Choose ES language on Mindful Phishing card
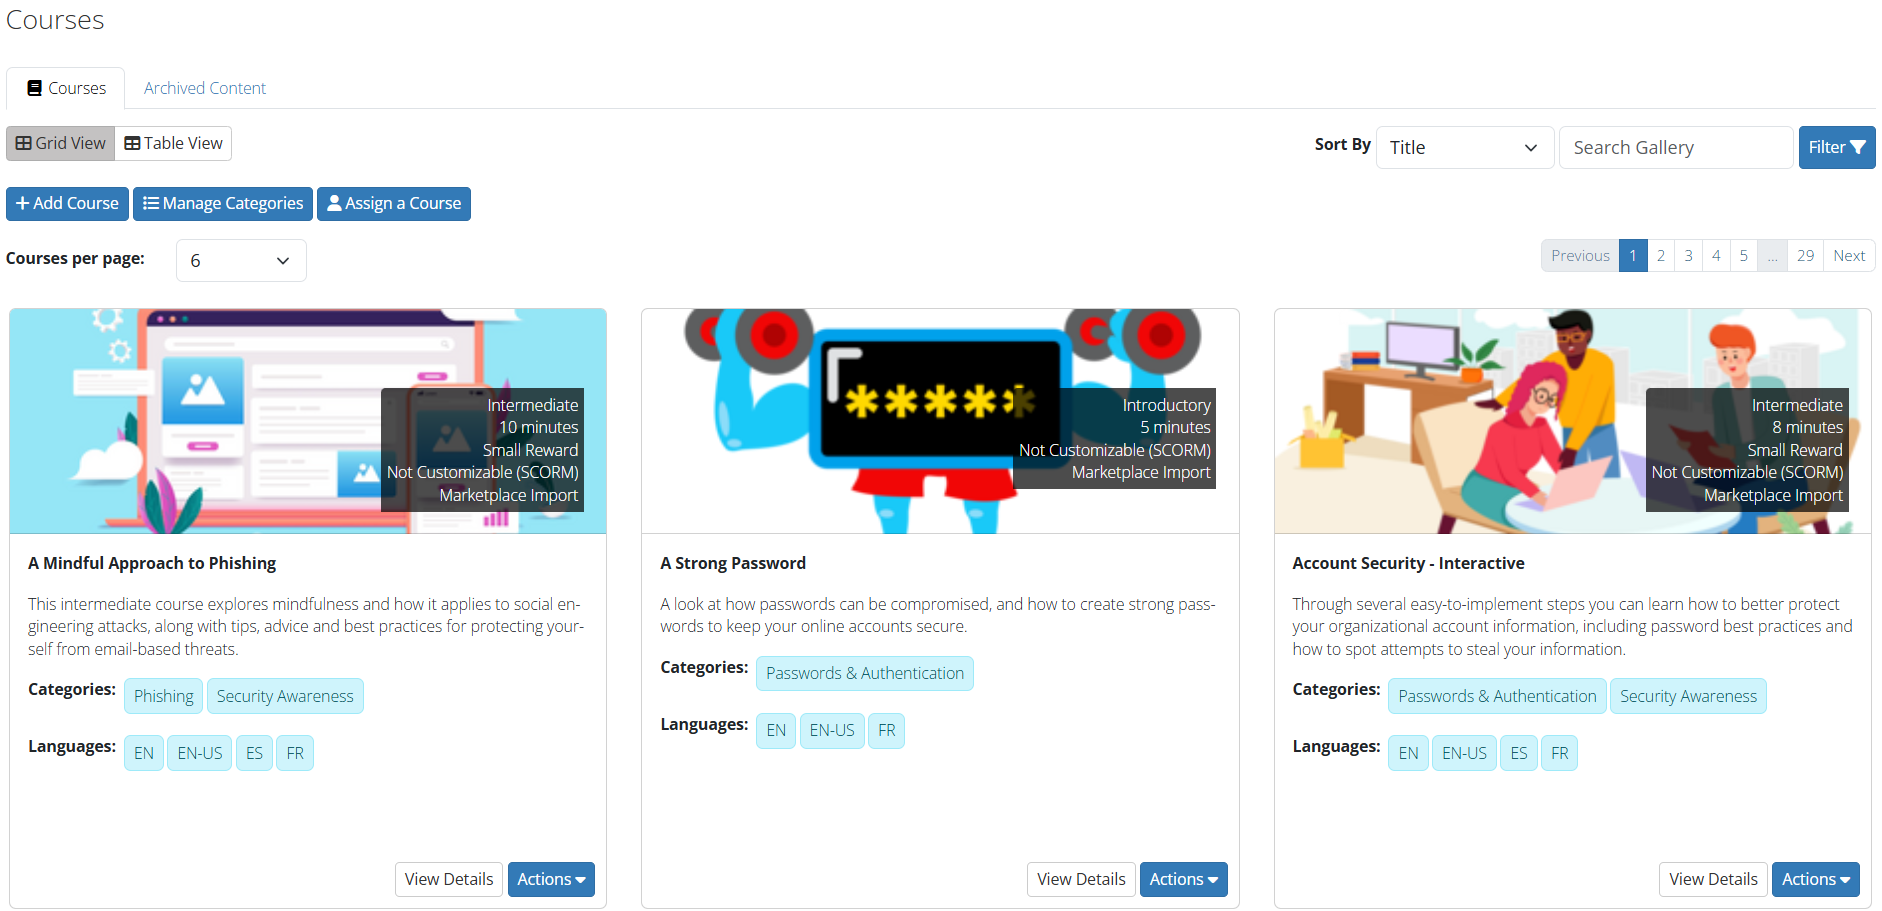 (x=254, y=753)
